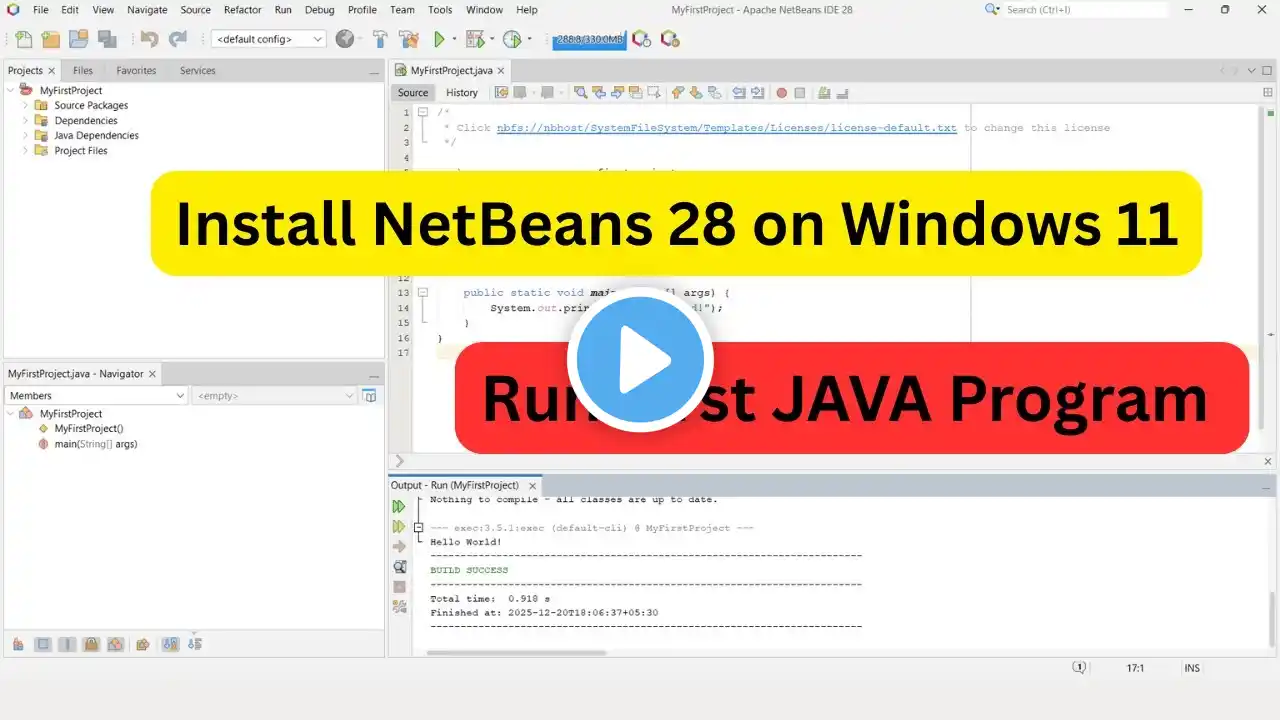Open the Members dropdown in the Navigator
1280x720 pixels.
[96, 396]
